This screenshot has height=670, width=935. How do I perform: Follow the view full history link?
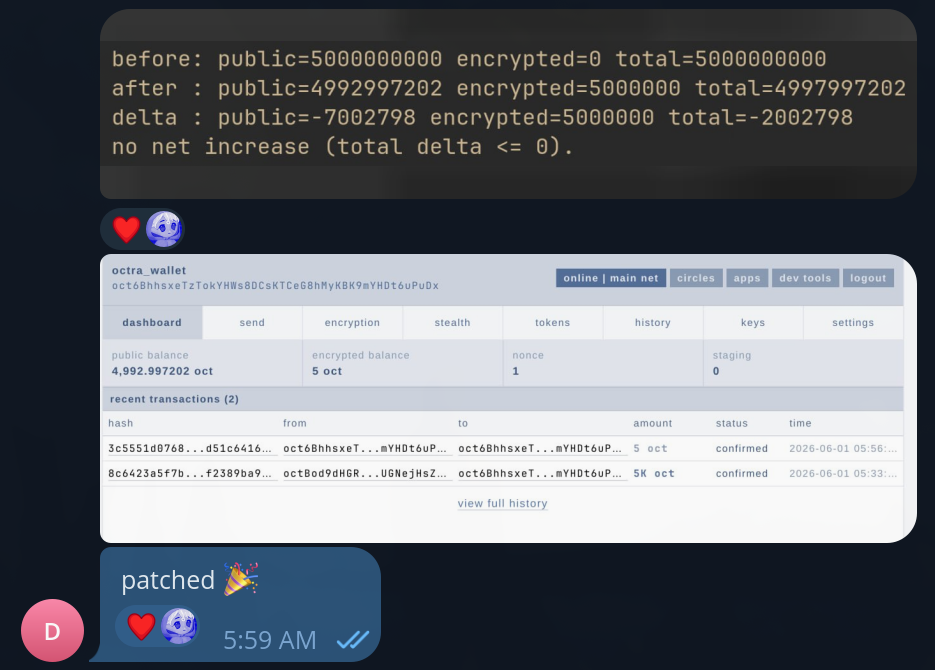click(x=503, y=503)
